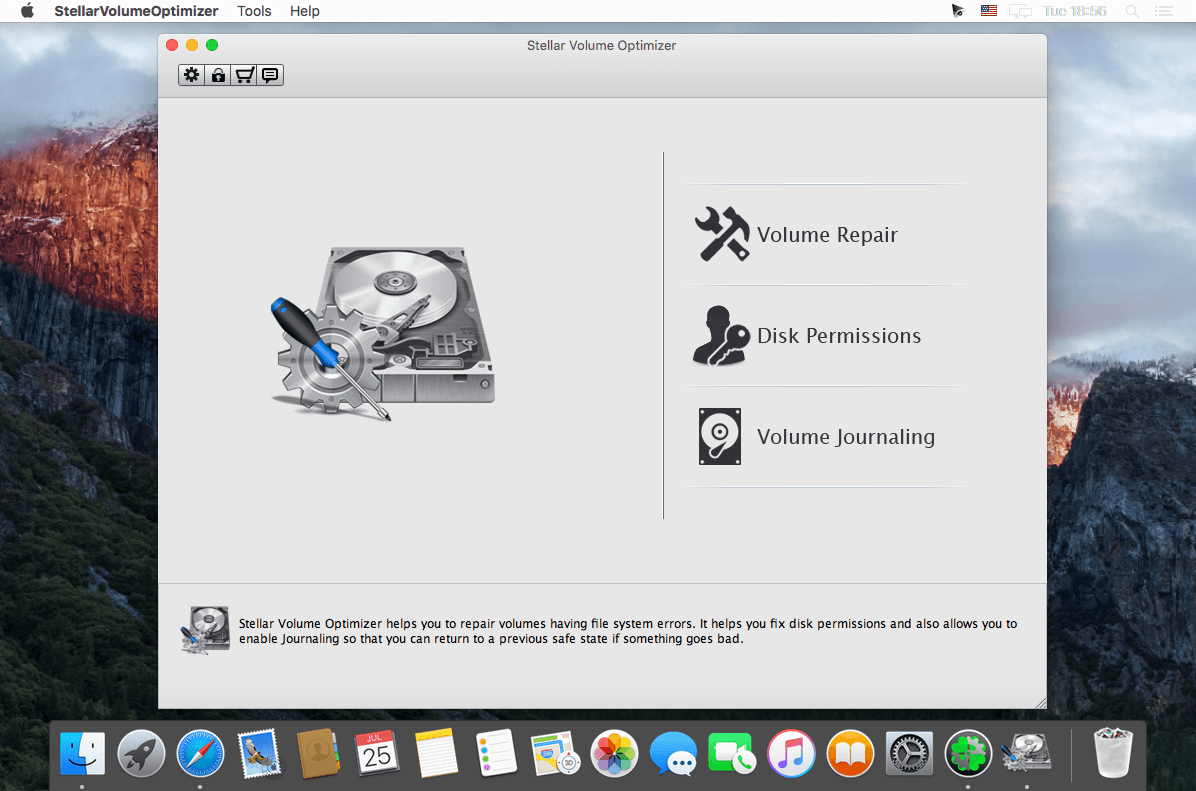Open the StellarVolumeOptimizer application menu
Viewport: 1196px width, 791px height.
point(136,11)
